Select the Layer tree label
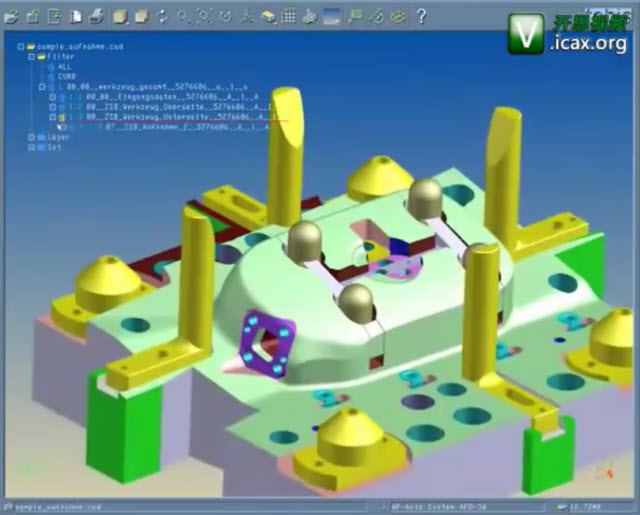The width and height of the screenshot is (640, 515). coord(58,138)
